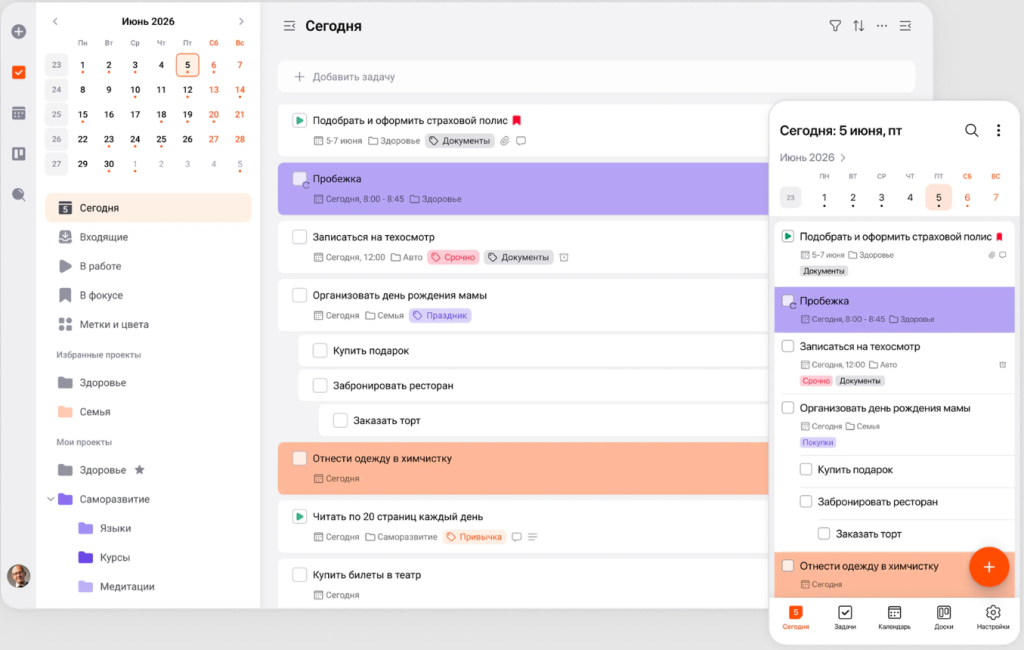Check the Купить билеты в театр checkbox

point(299,575)
